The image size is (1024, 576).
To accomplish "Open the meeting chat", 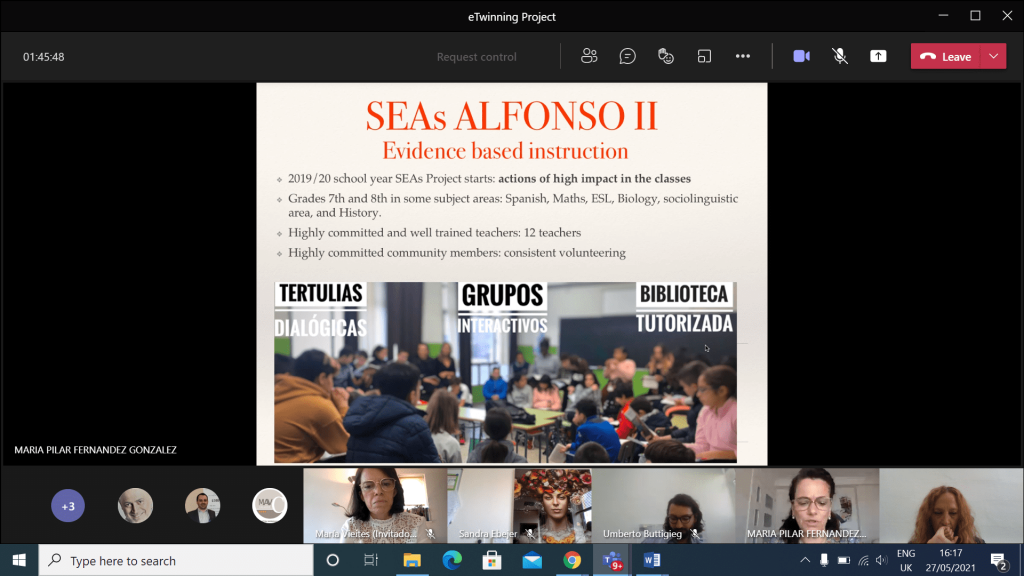I will (x=627, y=57).
